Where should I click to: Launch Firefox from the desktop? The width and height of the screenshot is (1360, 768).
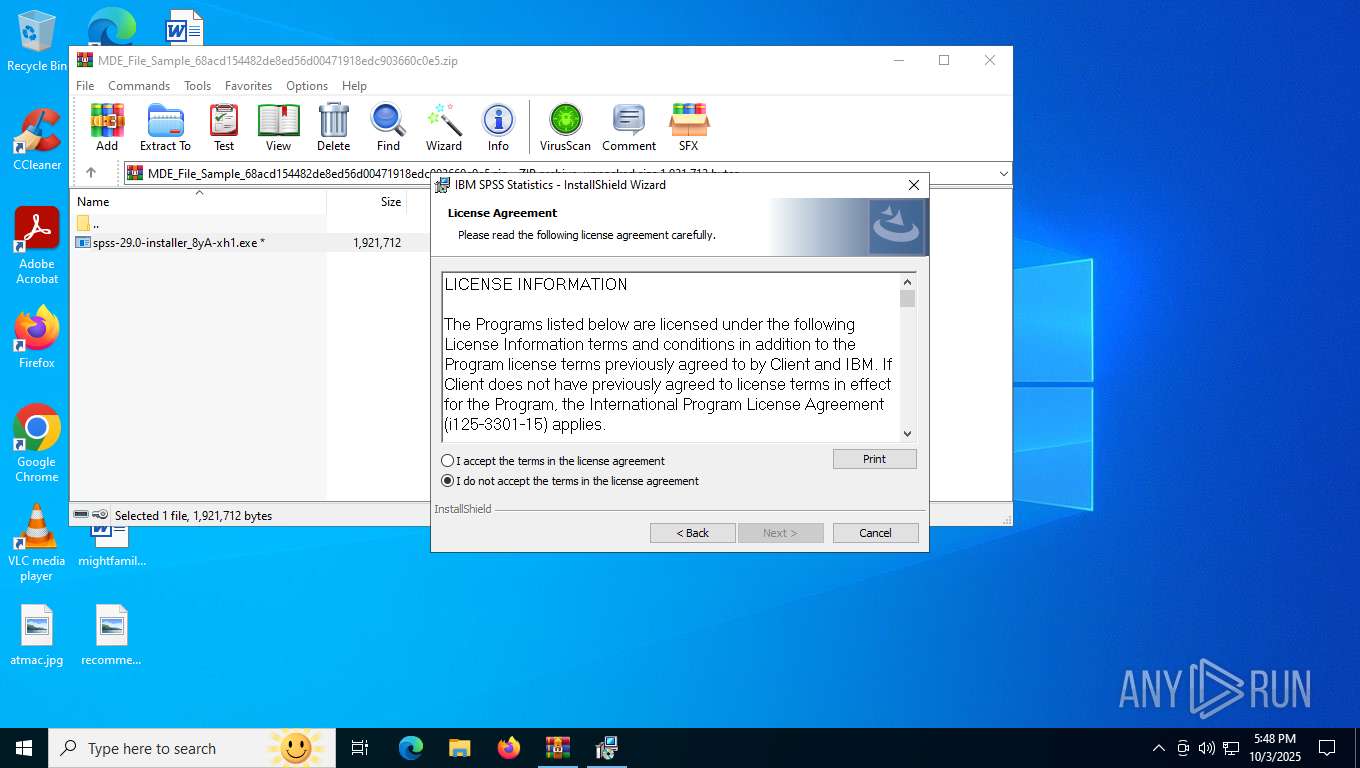pos(37,337)
